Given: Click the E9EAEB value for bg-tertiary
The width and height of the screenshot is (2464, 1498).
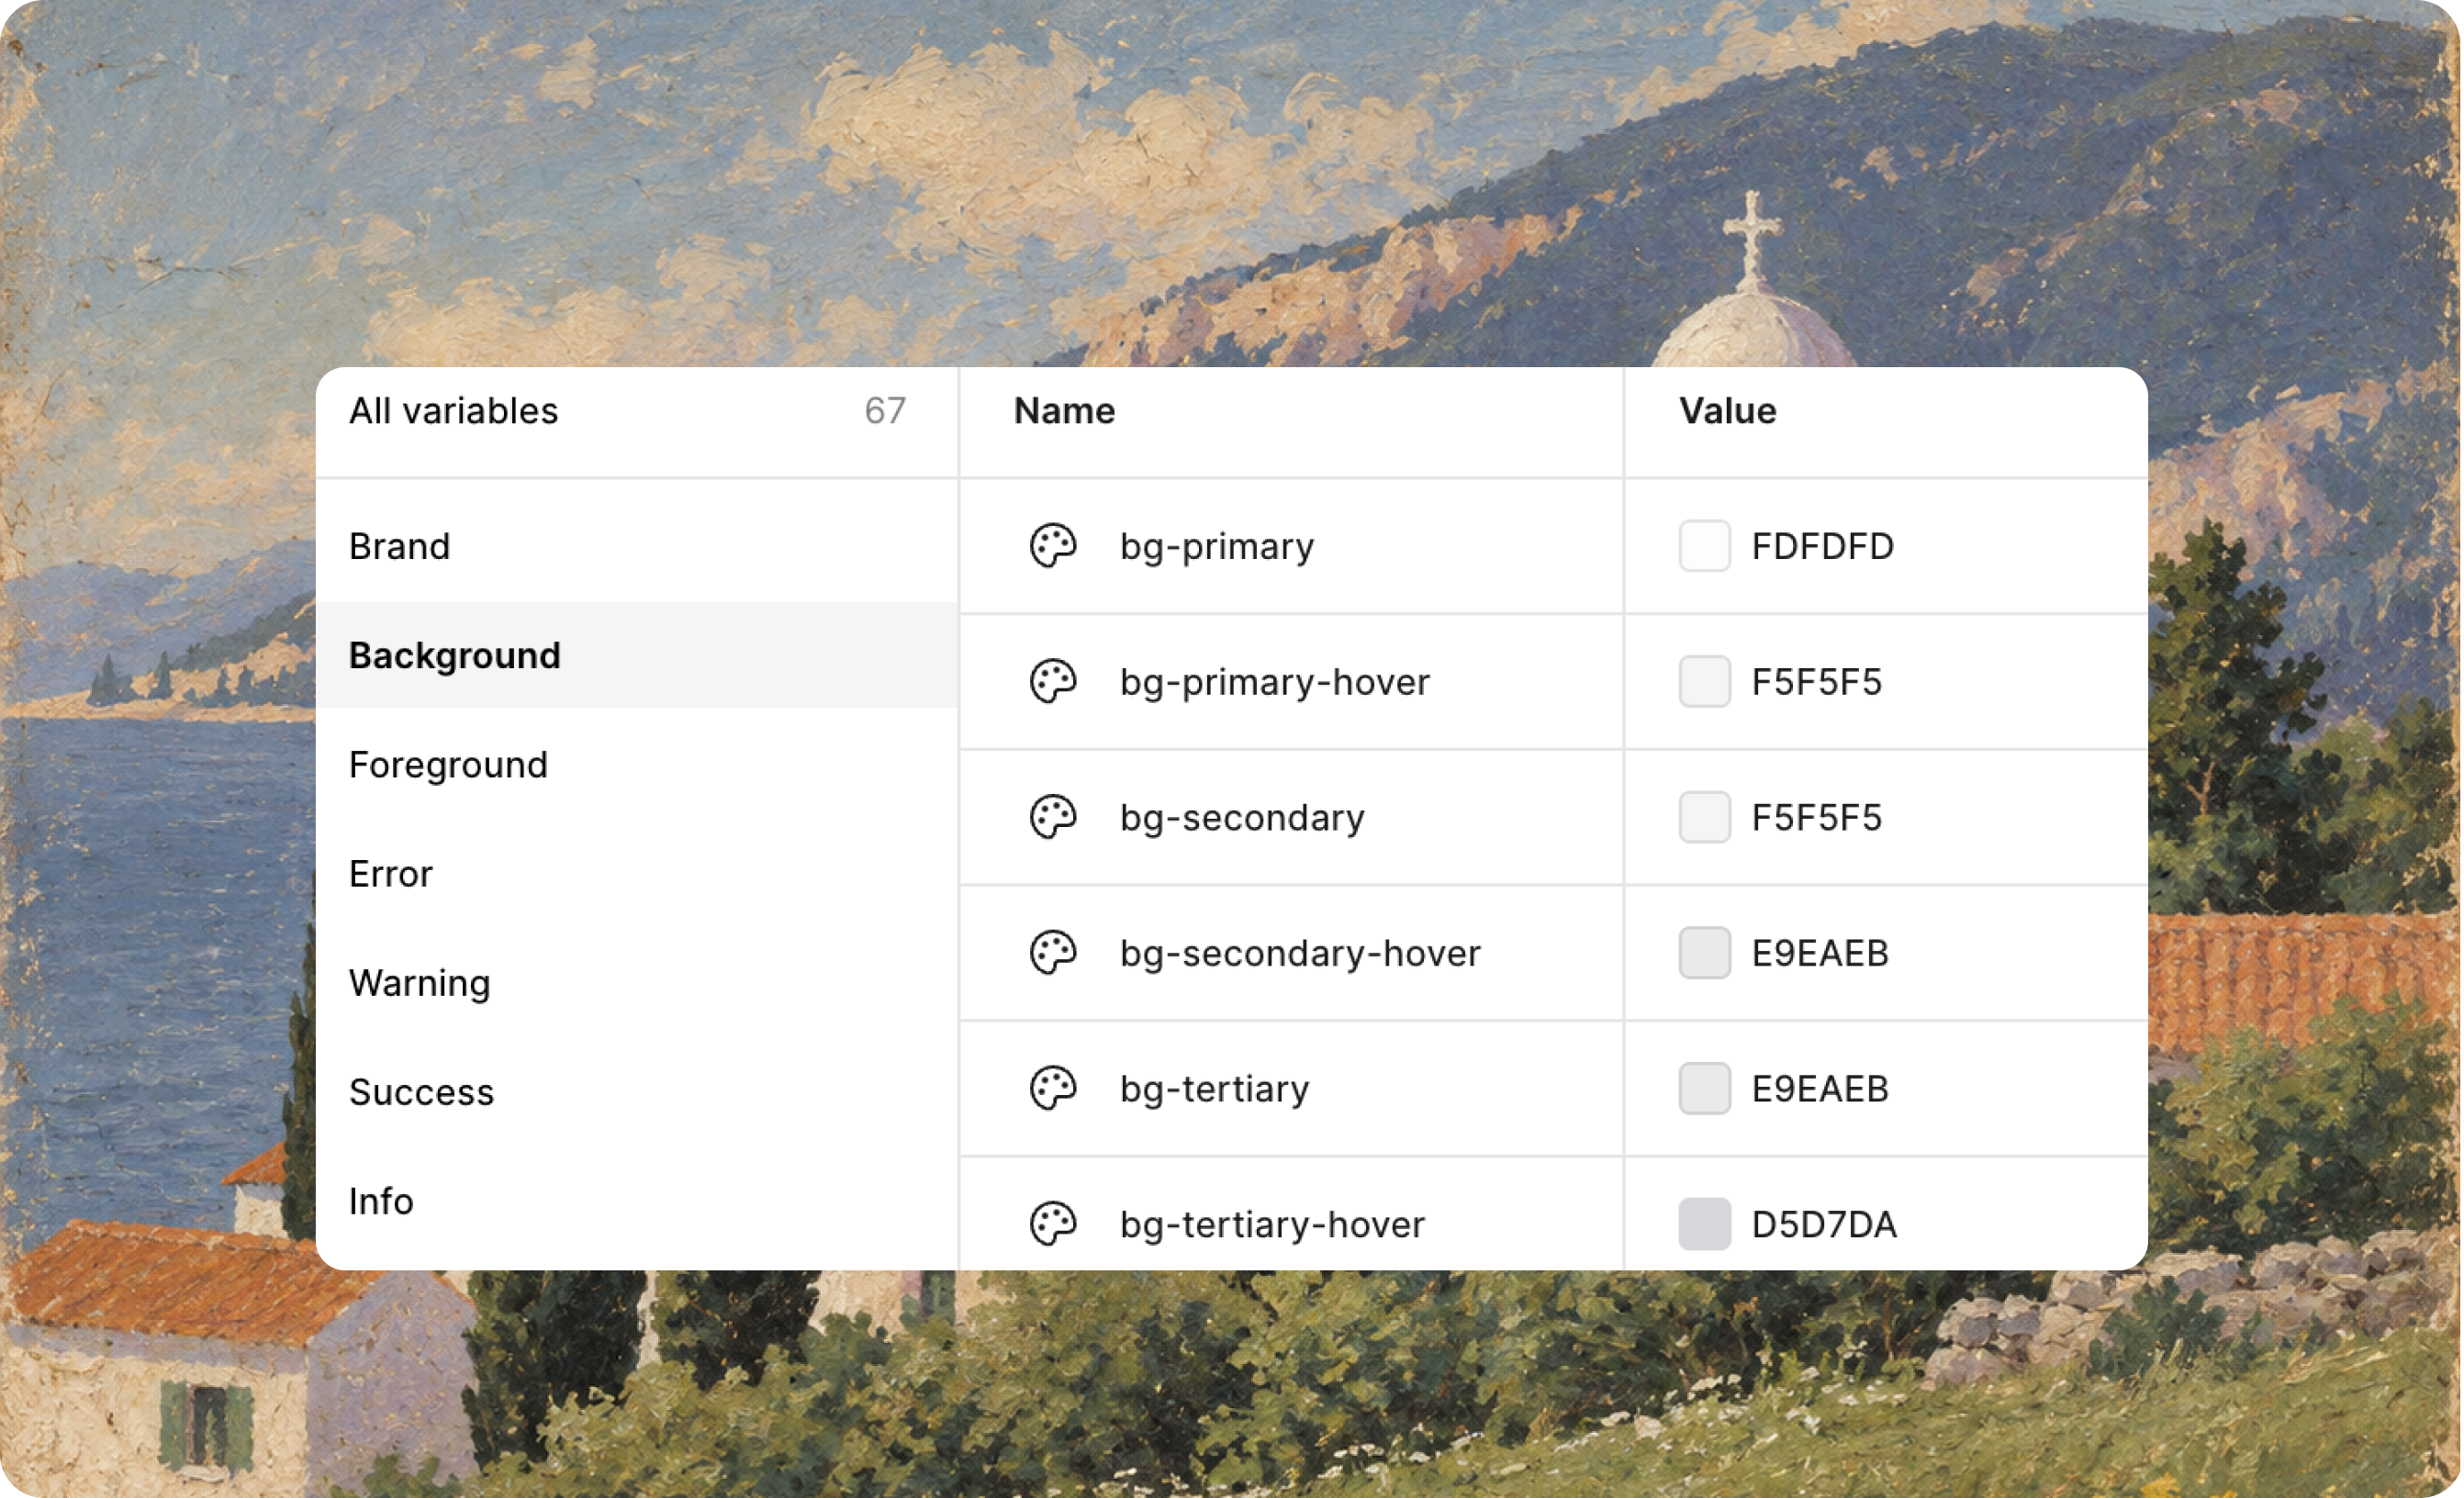Looking at the screenshot, I should pyautogui.click(x=1820, y=1089).
